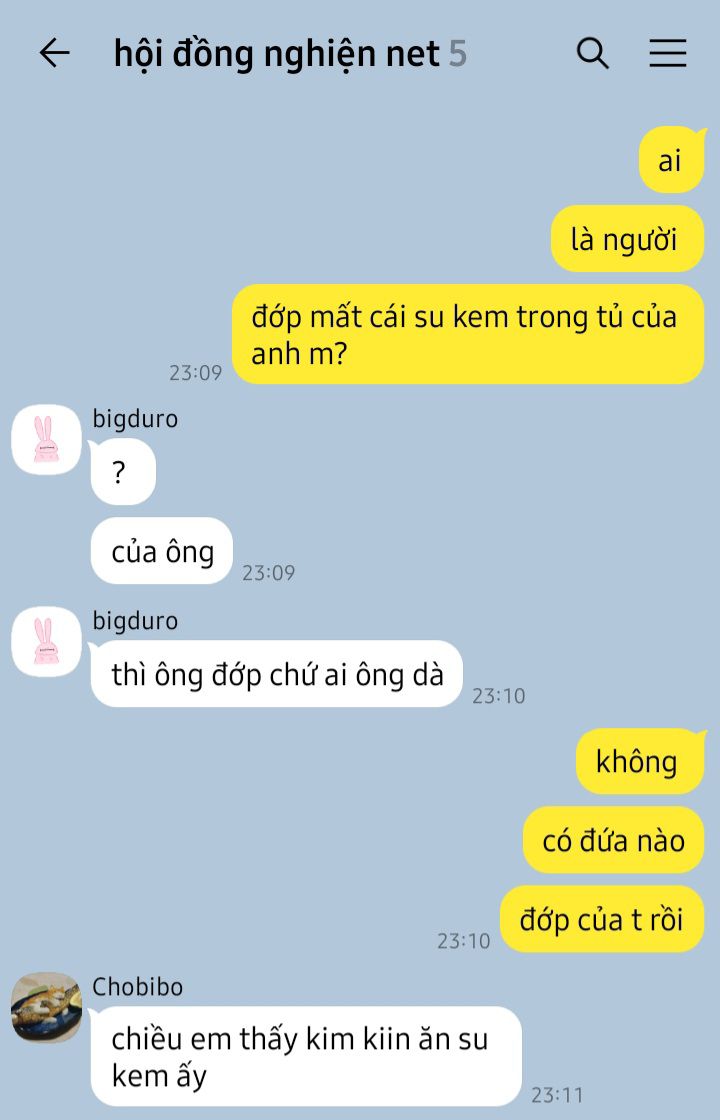
Task: Tap the chat title hội đồng nghiện net
Action: (x=276, y=54)
